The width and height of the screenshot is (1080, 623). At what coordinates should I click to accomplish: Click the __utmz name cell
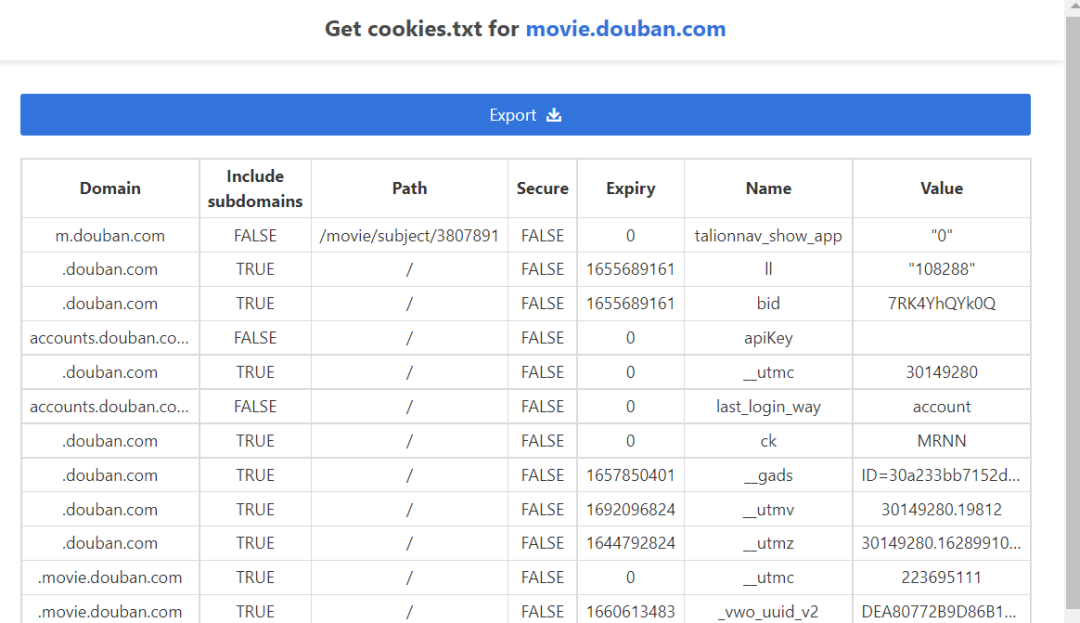click(769, 543)
